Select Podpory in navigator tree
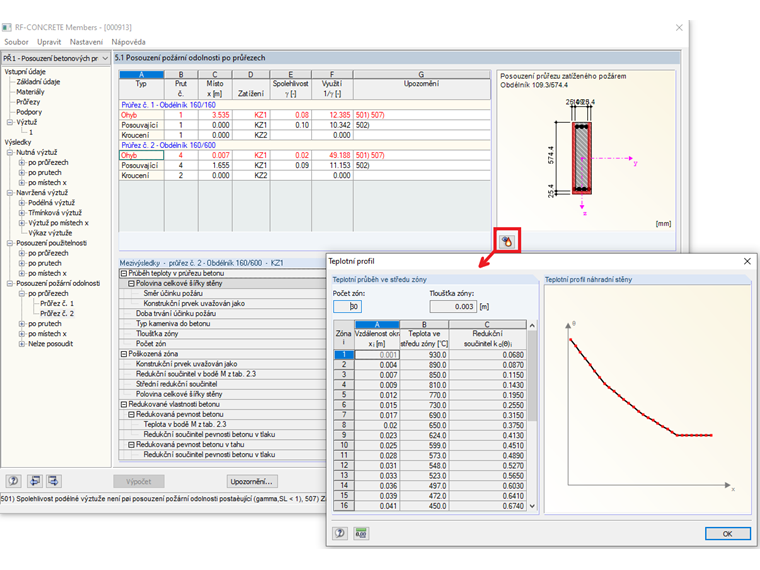 click(x=29, y=112)
